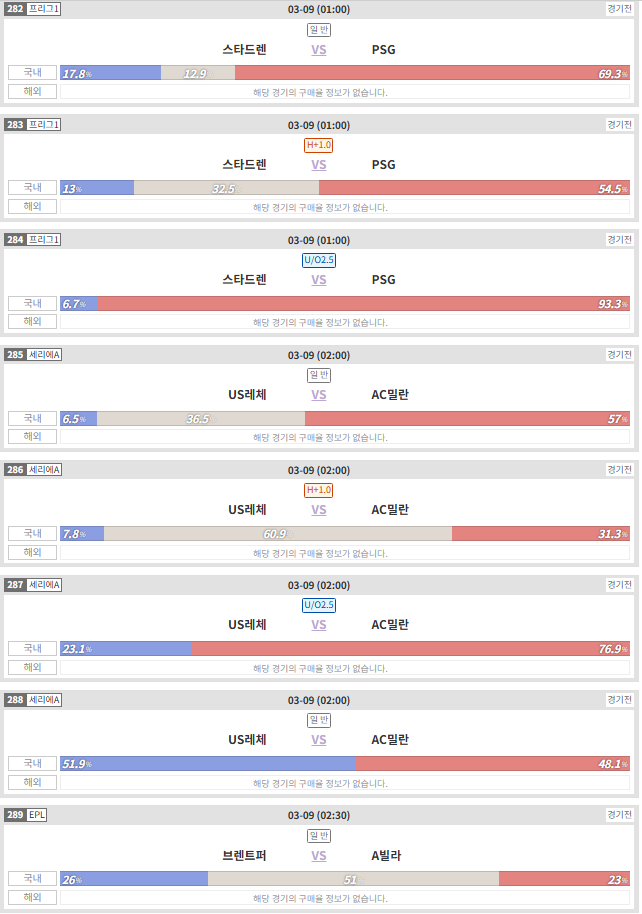Click the VS link in match 282

318,50
